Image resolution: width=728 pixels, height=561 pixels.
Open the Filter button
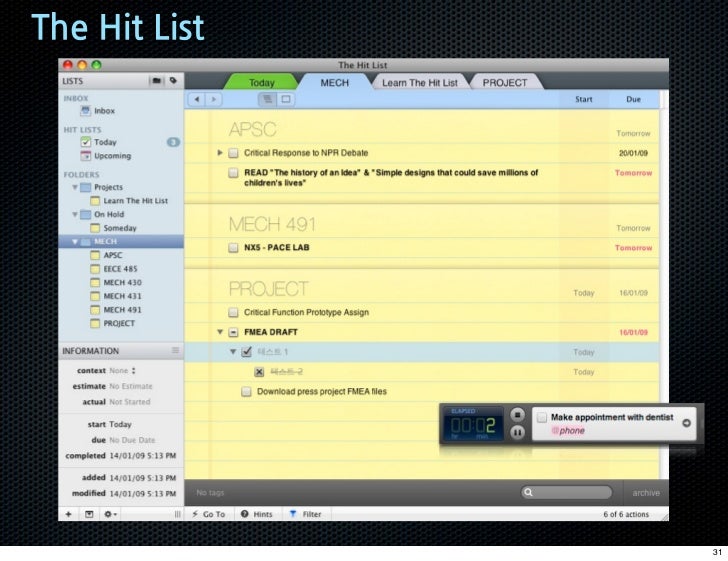coord(306,514)
